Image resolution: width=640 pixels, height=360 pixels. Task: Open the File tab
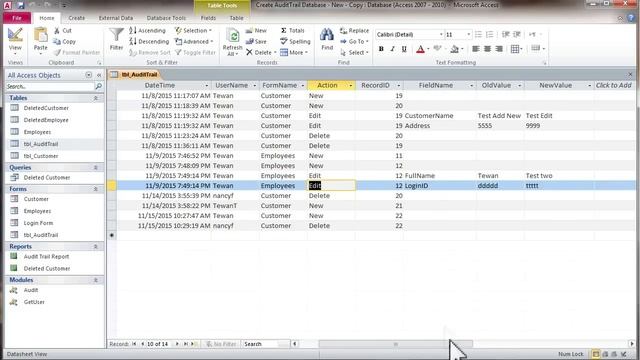click(17, 18)
